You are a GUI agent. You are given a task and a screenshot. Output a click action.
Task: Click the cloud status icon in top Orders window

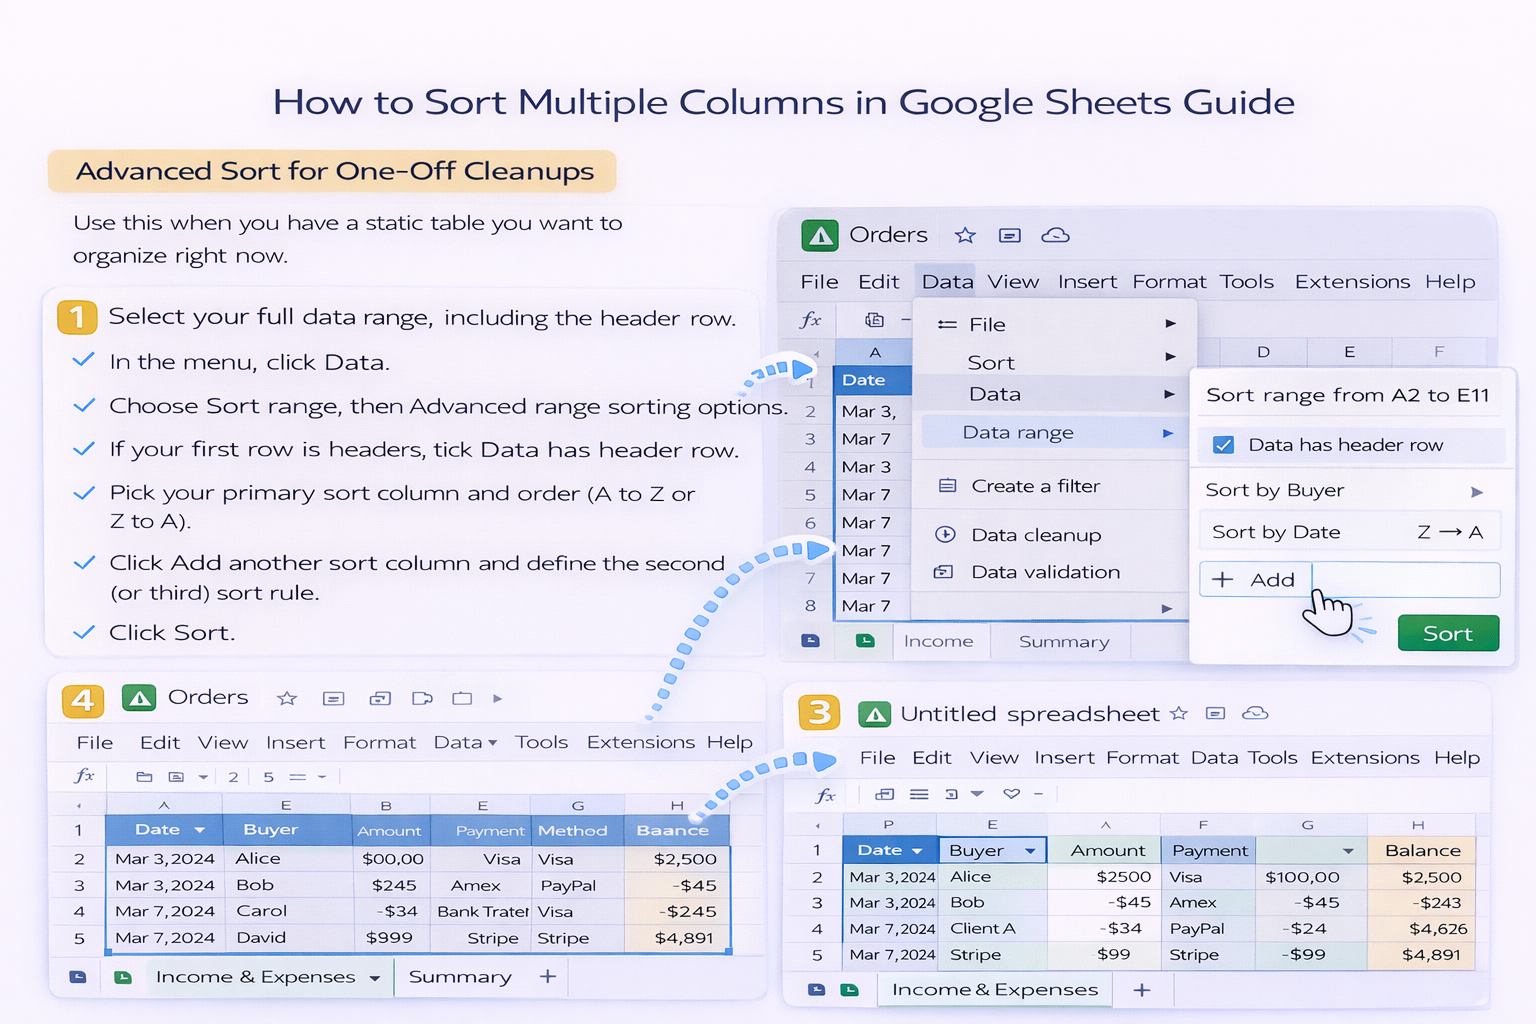[x=1055, y=235]
